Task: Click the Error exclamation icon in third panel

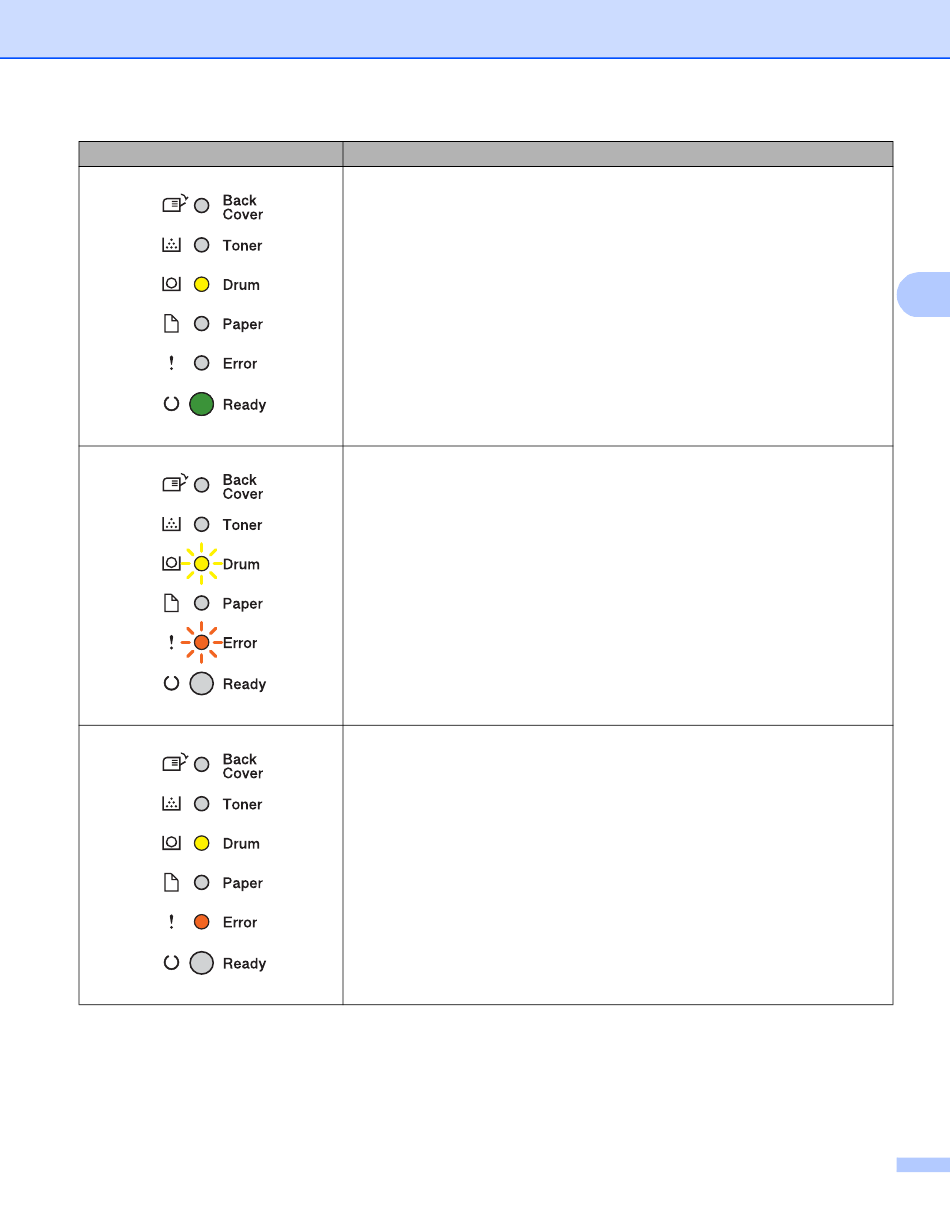Action: [171, 923]
